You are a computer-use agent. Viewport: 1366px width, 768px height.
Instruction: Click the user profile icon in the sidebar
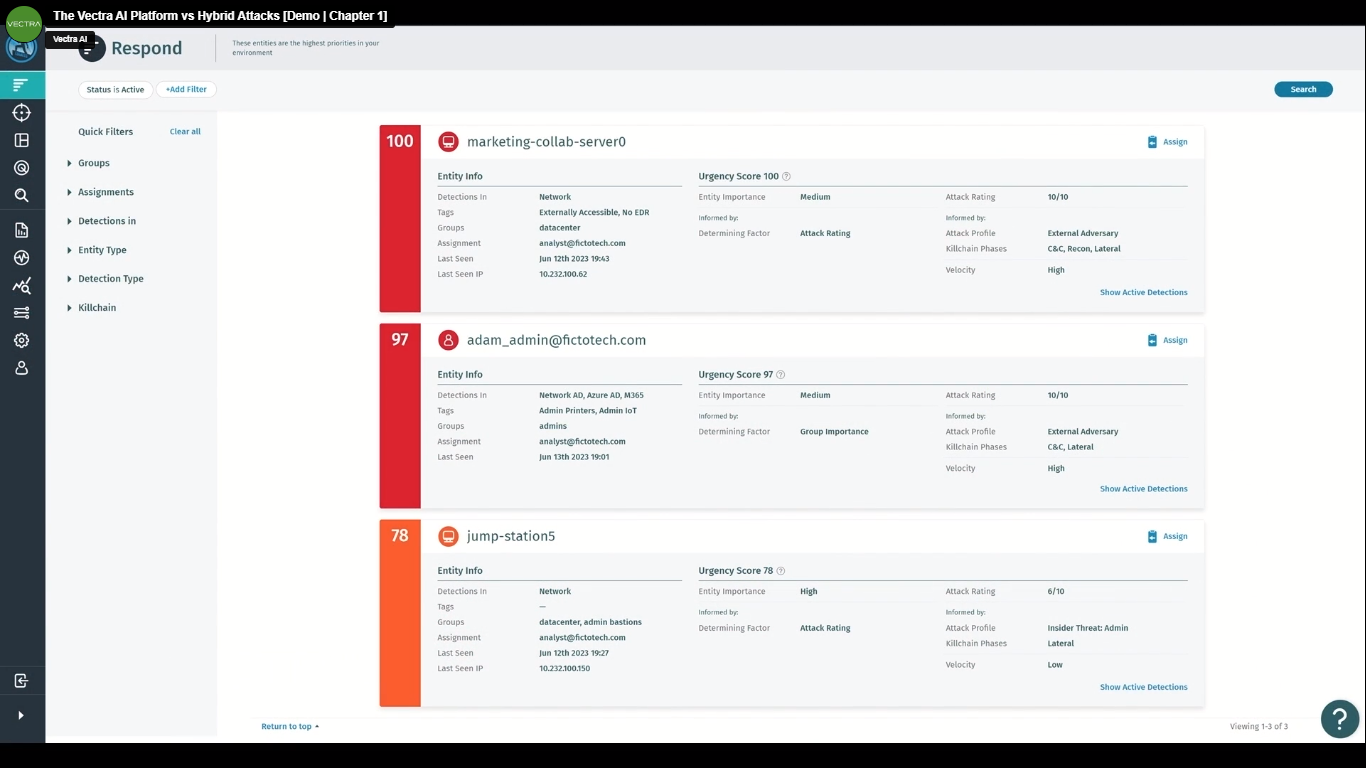(x=22, y=368)
